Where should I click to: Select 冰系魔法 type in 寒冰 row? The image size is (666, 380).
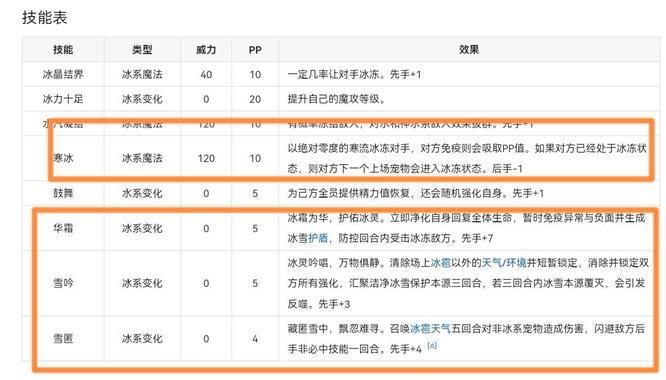(x=142, y=158)
